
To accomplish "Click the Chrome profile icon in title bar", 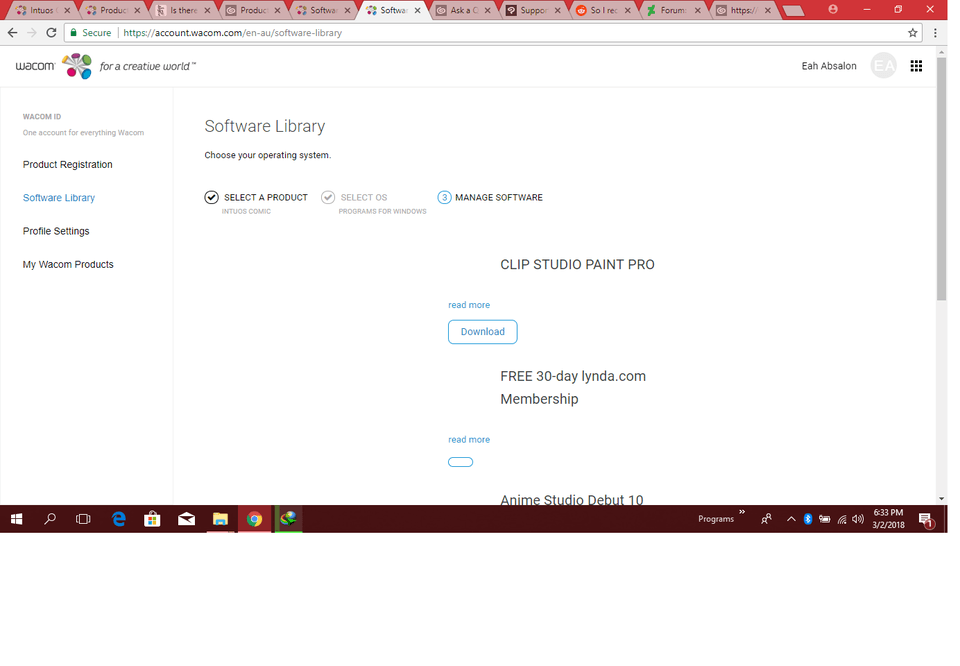I will (833, 9).
